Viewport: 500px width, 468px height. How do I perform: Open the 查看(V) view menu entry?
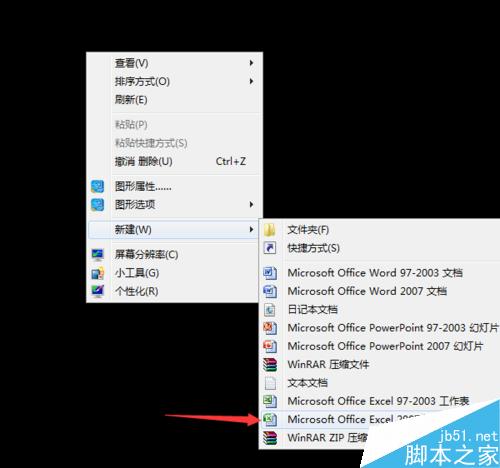[174, 63]
